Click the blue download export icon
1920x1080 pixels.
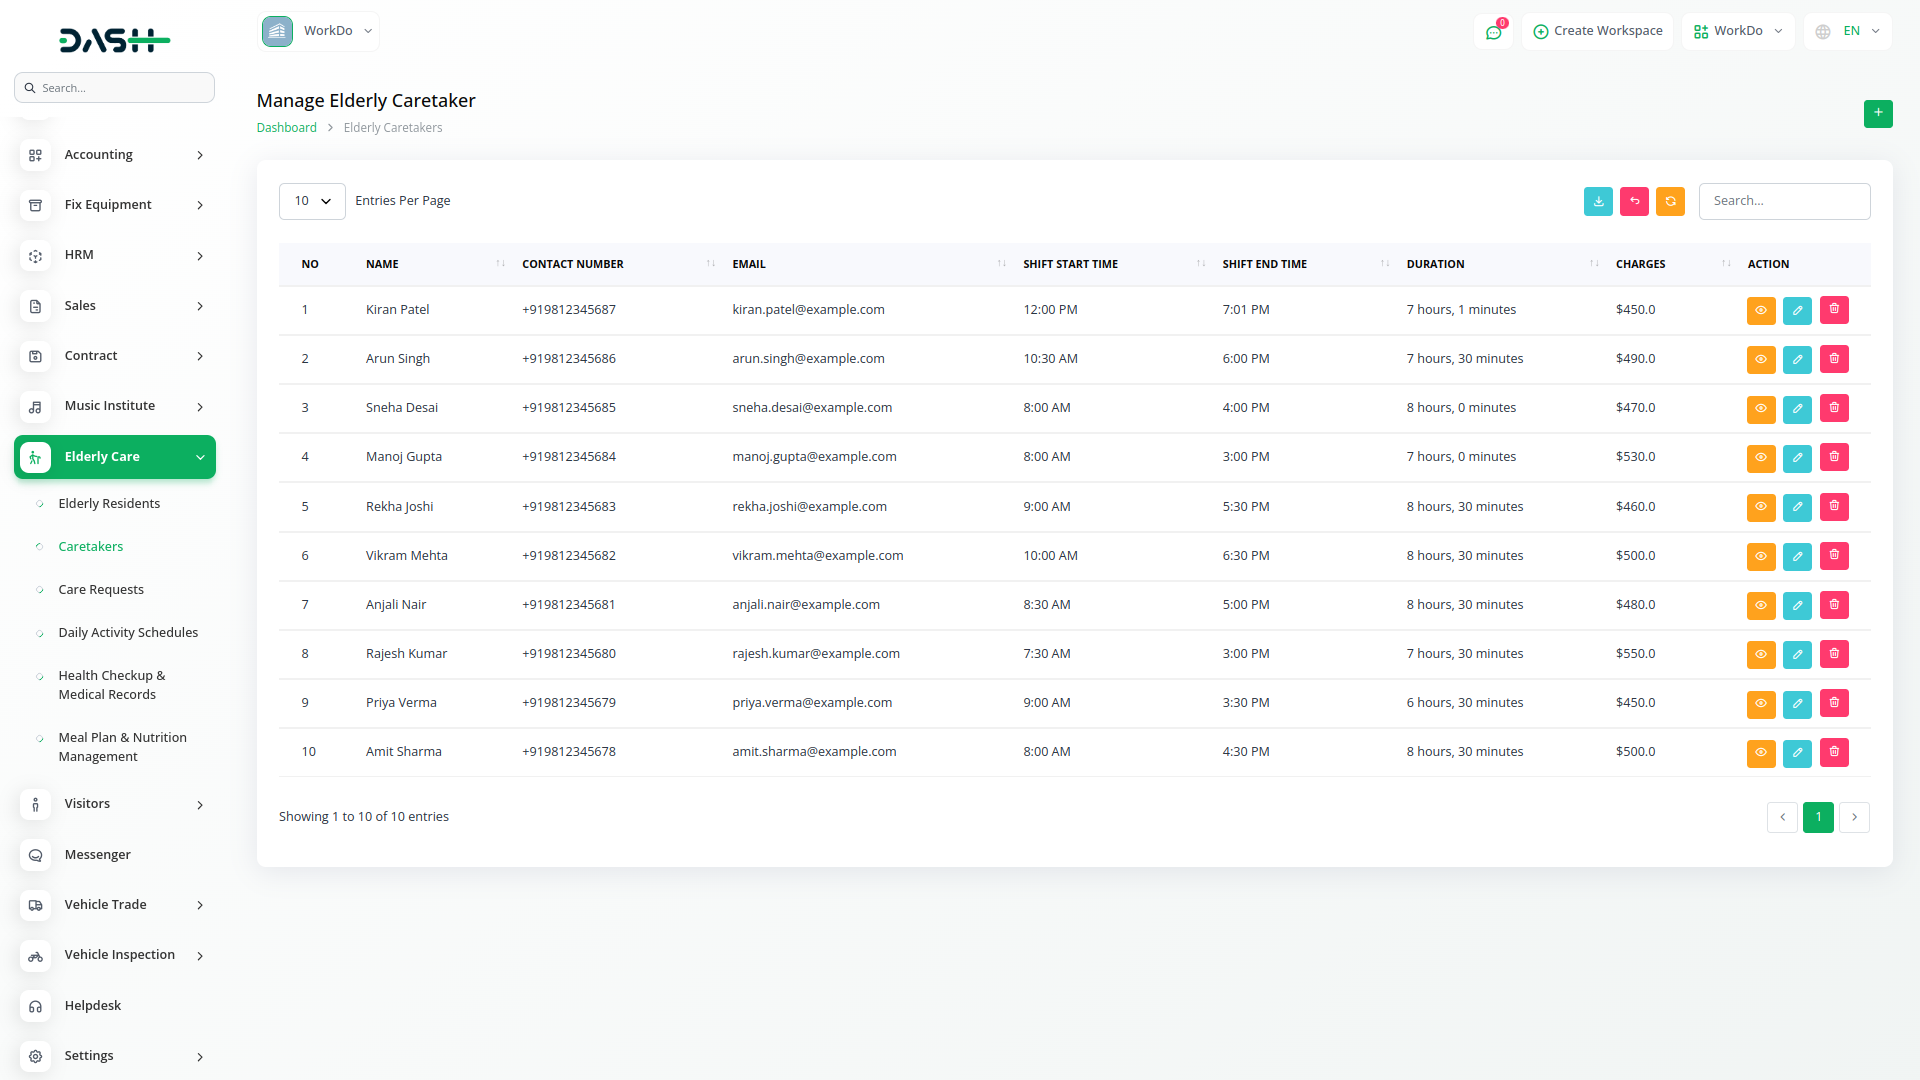click(1598, 201)
